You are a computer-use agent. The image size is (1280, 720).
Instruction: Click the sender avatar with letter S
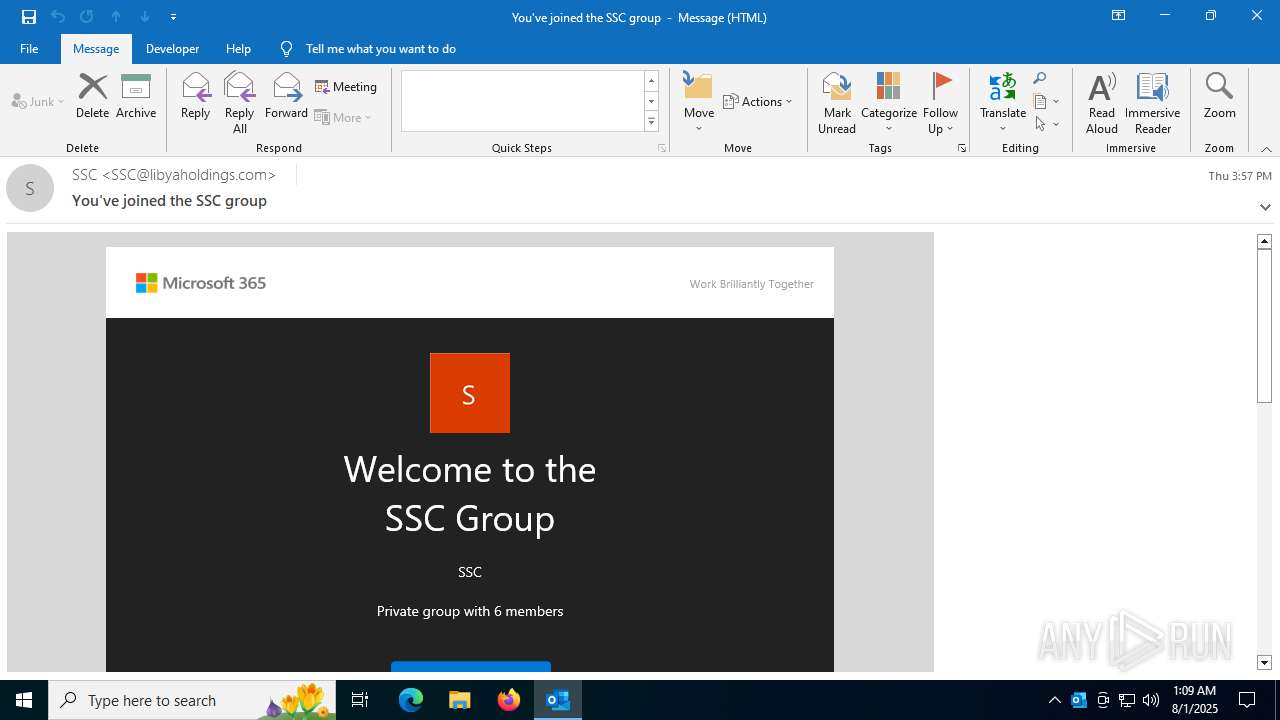[x=30, y=188]
